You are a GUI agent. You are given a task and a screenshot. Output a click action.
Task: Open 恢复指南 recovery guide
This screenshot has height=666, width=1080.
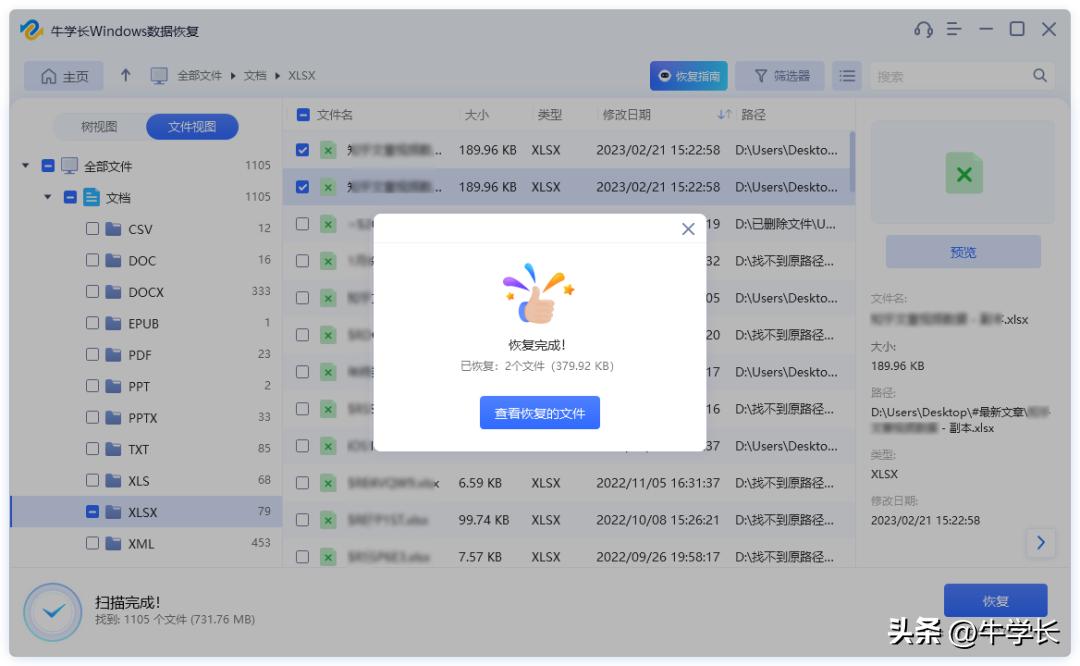point(689,76)
